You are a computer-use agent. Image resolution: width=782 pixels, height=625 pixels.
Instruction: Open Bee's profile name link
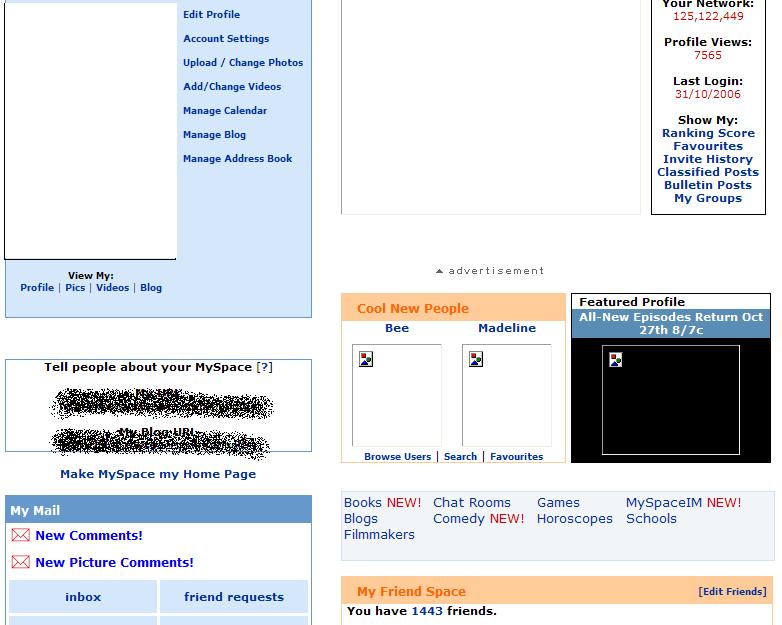tap(397, 328)
